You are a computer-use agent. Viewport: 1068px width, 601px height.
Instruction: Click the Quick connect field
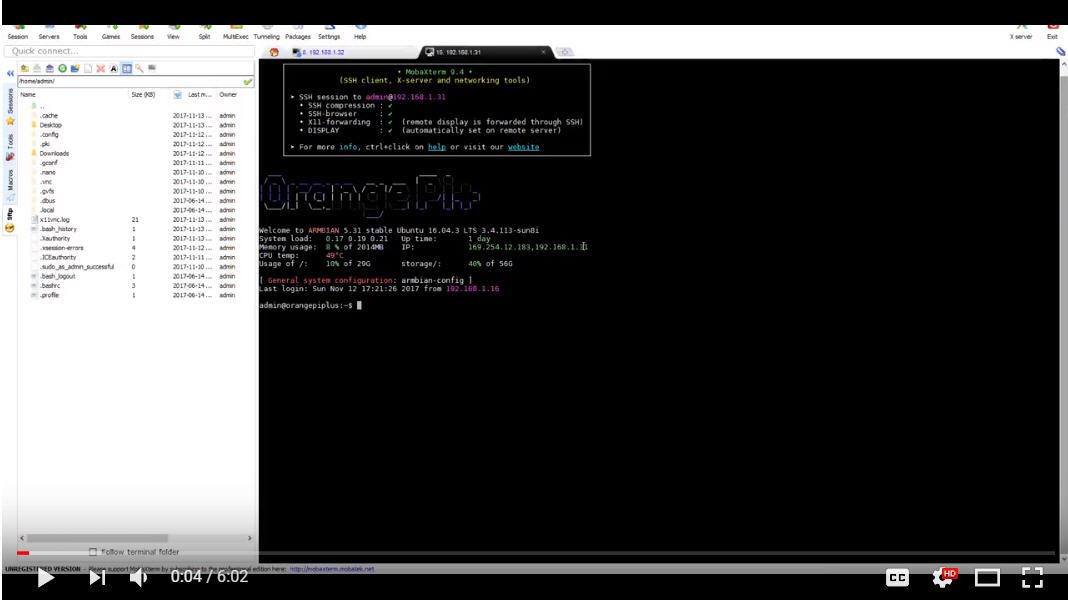129,51
